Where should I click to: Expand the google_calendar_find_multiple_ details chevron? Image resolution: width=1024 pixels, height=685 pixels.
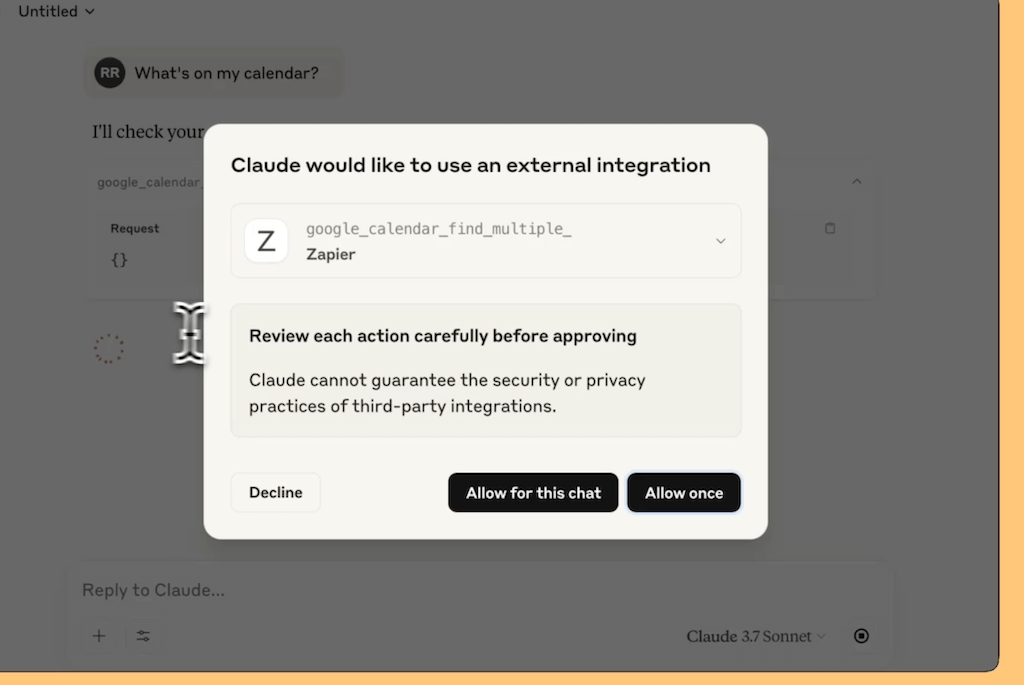pos(720,241)
